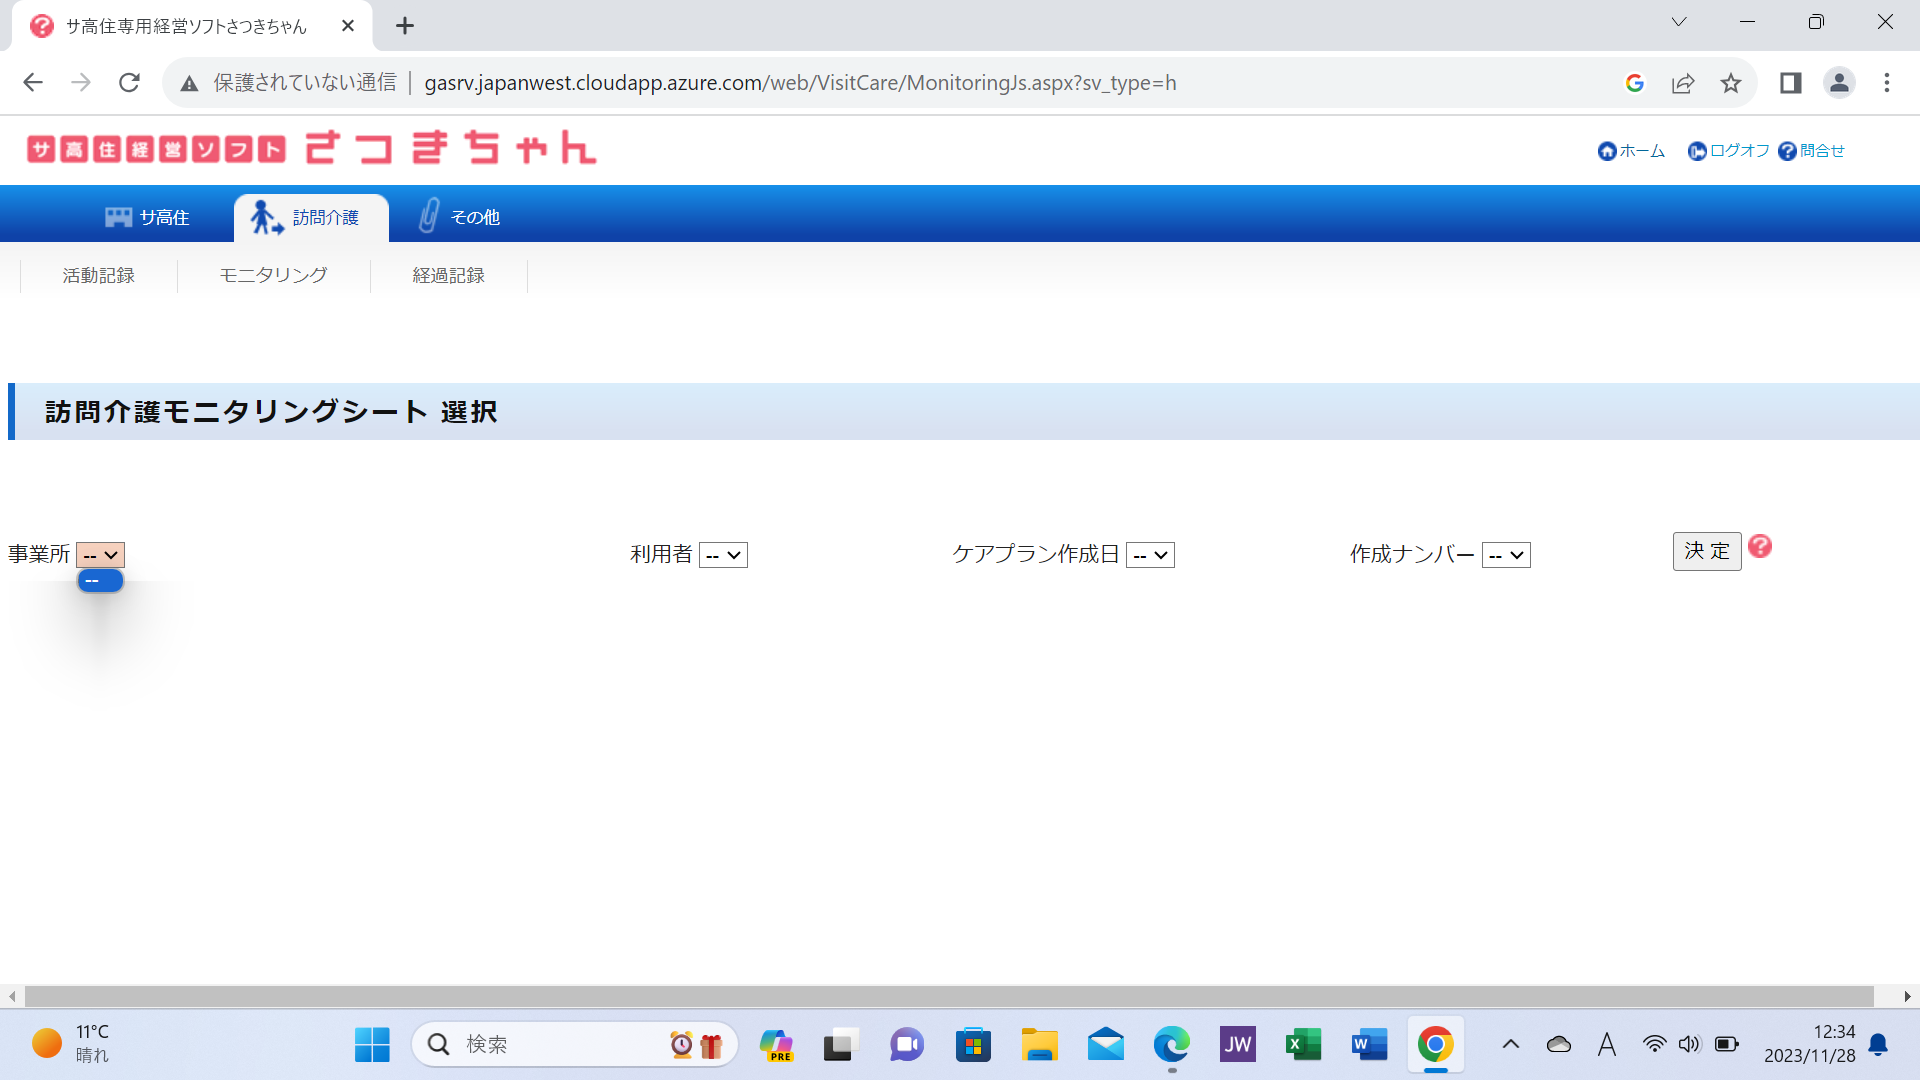Click the さつきちゃん site logo
1920x1080 pixels.
[x=311, y=148]
